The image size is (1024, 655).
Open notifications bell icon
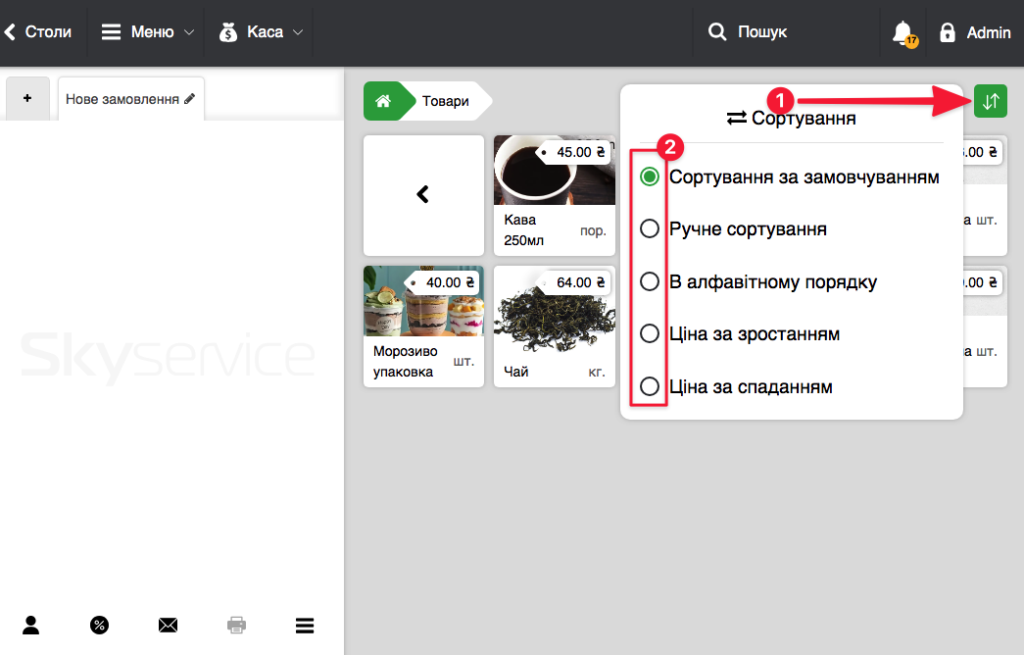pyautogui.click(x=902, y=33)
